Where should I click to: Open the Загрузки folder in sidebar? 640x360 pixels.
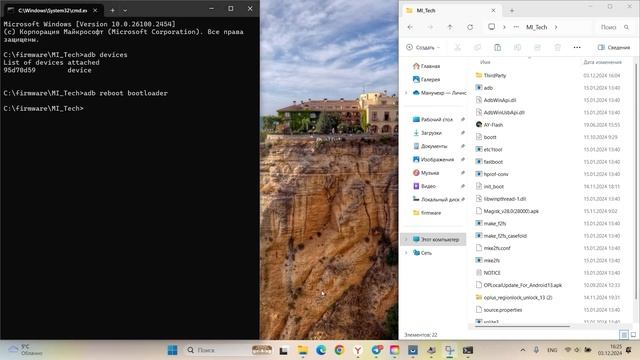pos(431,133)
